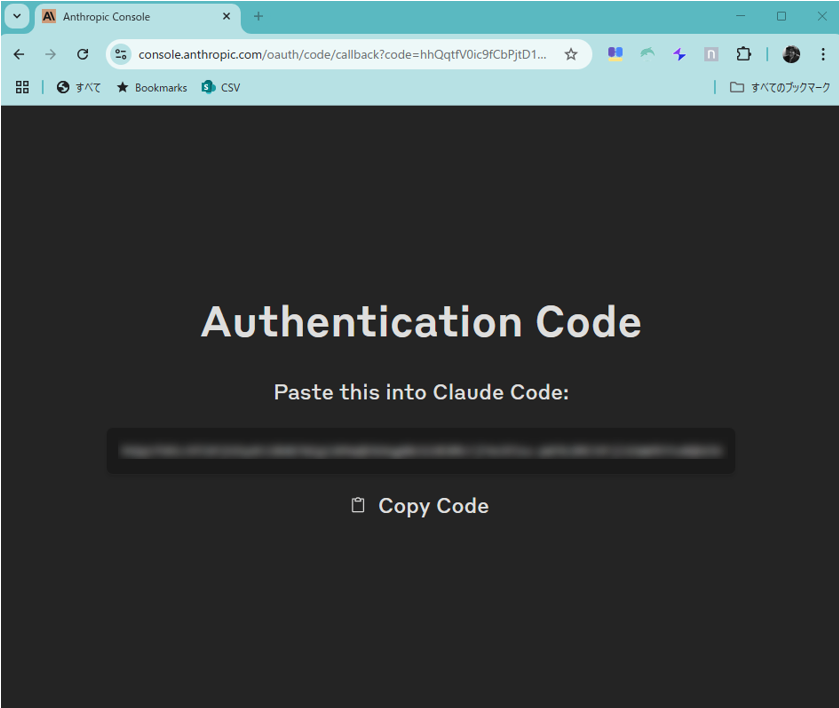Image resolution: width=839 pixels, height=708 pixels.
Task: Open the Bookmarks star bookmark folder
Action: click(152, 87)
